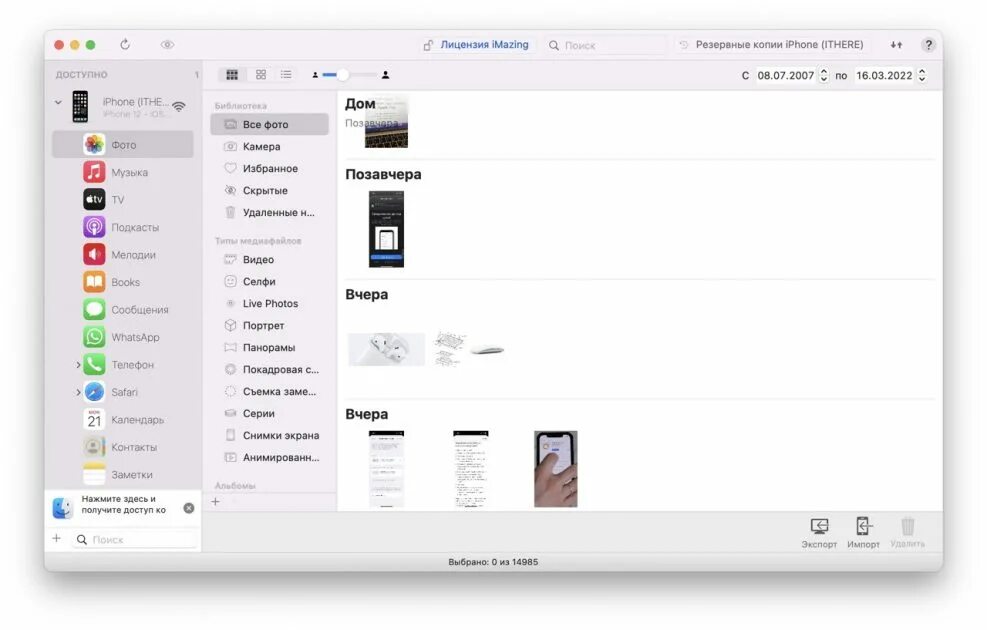
Task: Select Избранное favorites
Action: coord(269,169)
